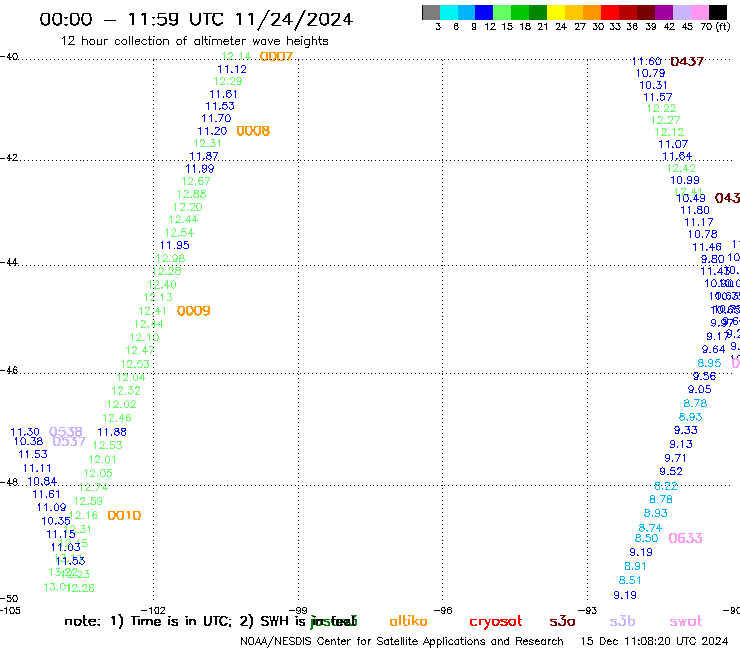Click the footer timestamp '15 Dec 11:08:20 UTC 2024'
The image size is (740, 650).
pos(654,641)
